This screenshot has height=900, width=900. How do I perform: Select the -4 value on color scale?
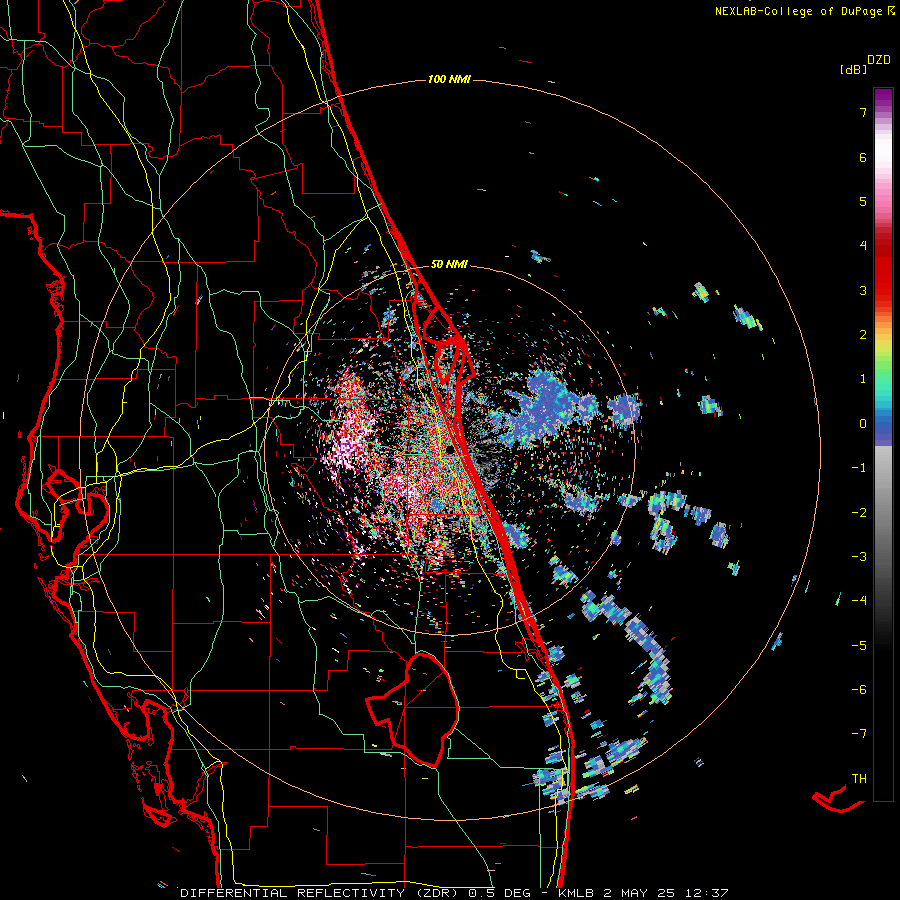(x=859, y=601)
